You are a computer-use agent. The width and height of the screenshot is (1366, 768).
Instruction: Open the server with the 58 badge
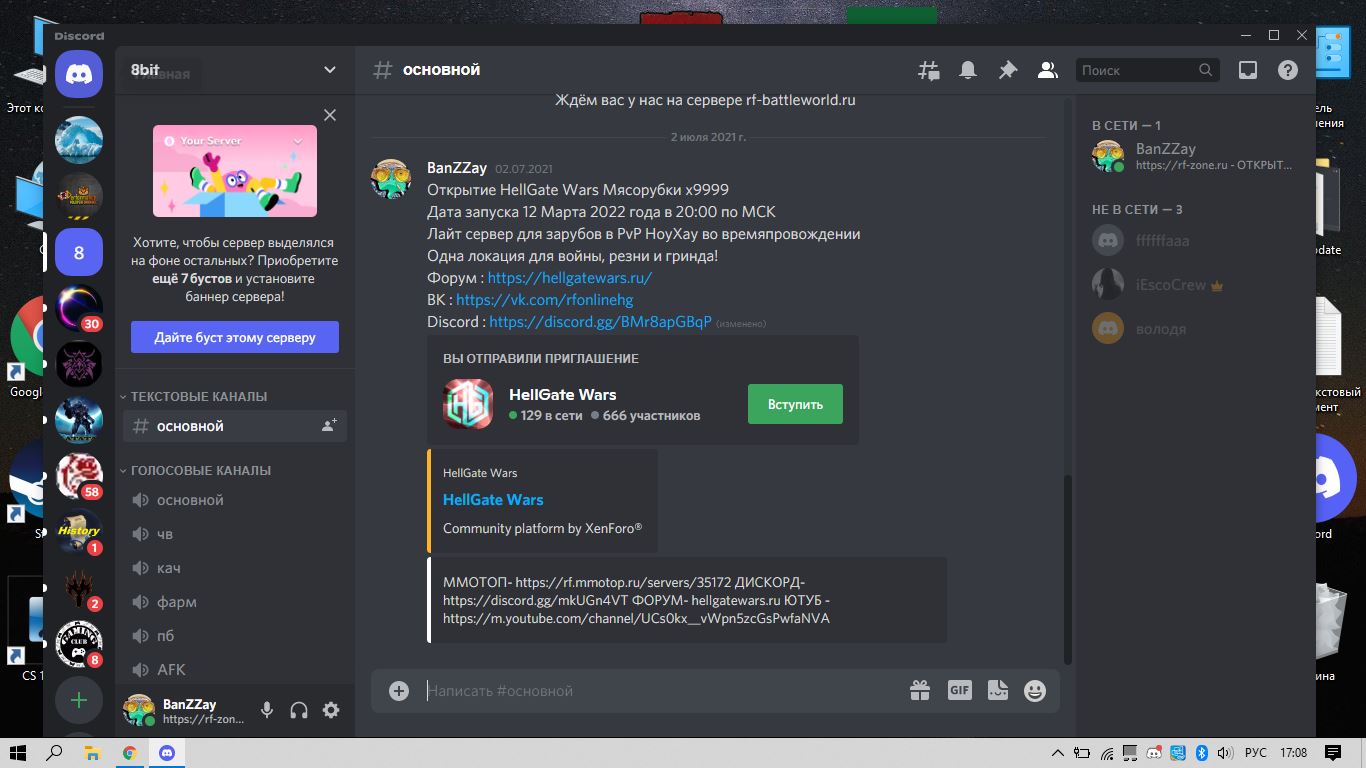pos(79,476)
